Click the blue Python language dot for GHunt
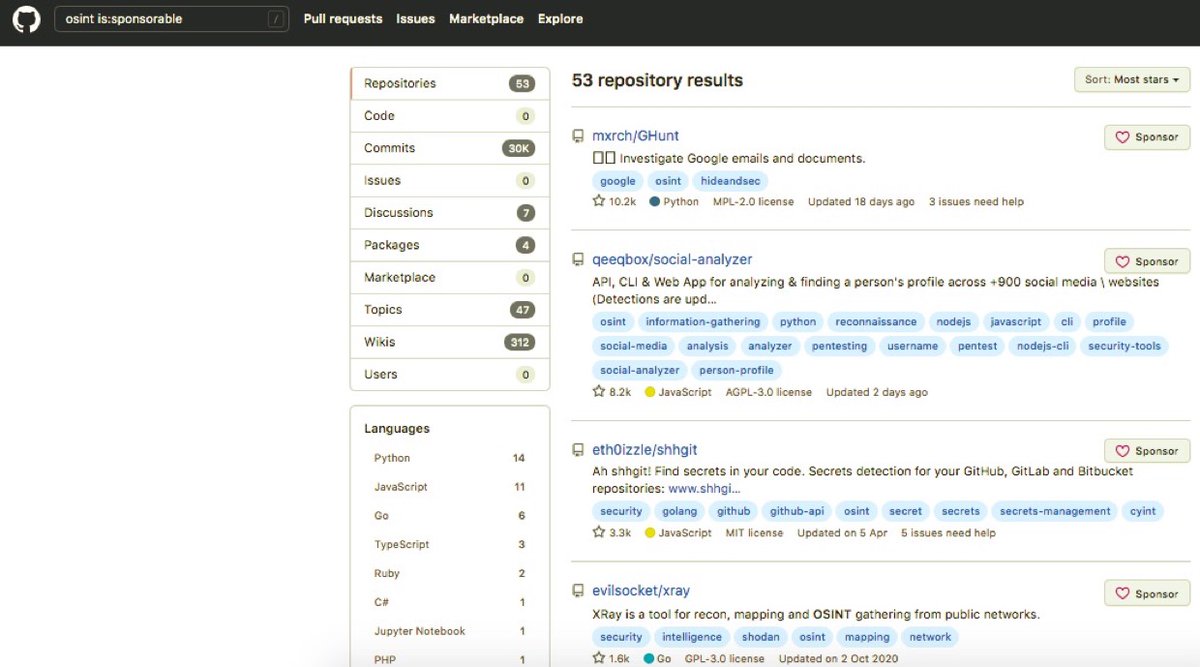The width and height of the screenshot is (1200, 667). click(x=654, y=201)
